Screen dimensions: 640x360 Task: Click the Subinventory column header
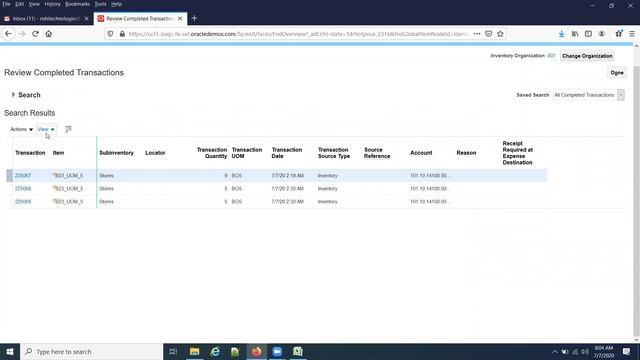tap(116, 153)
